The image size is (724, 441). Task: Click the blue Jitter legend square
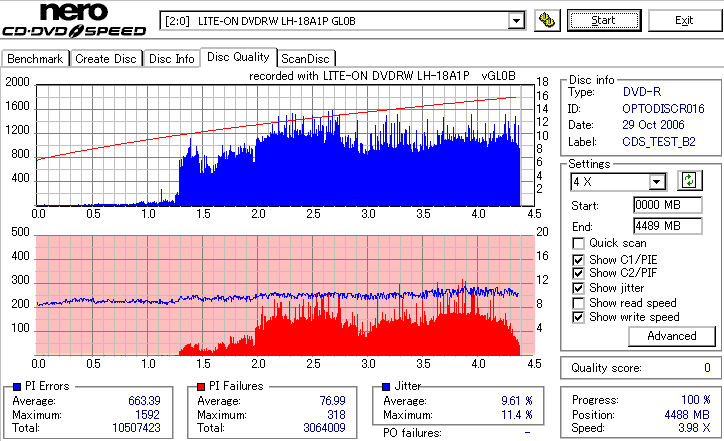click(x=386, y=387)
